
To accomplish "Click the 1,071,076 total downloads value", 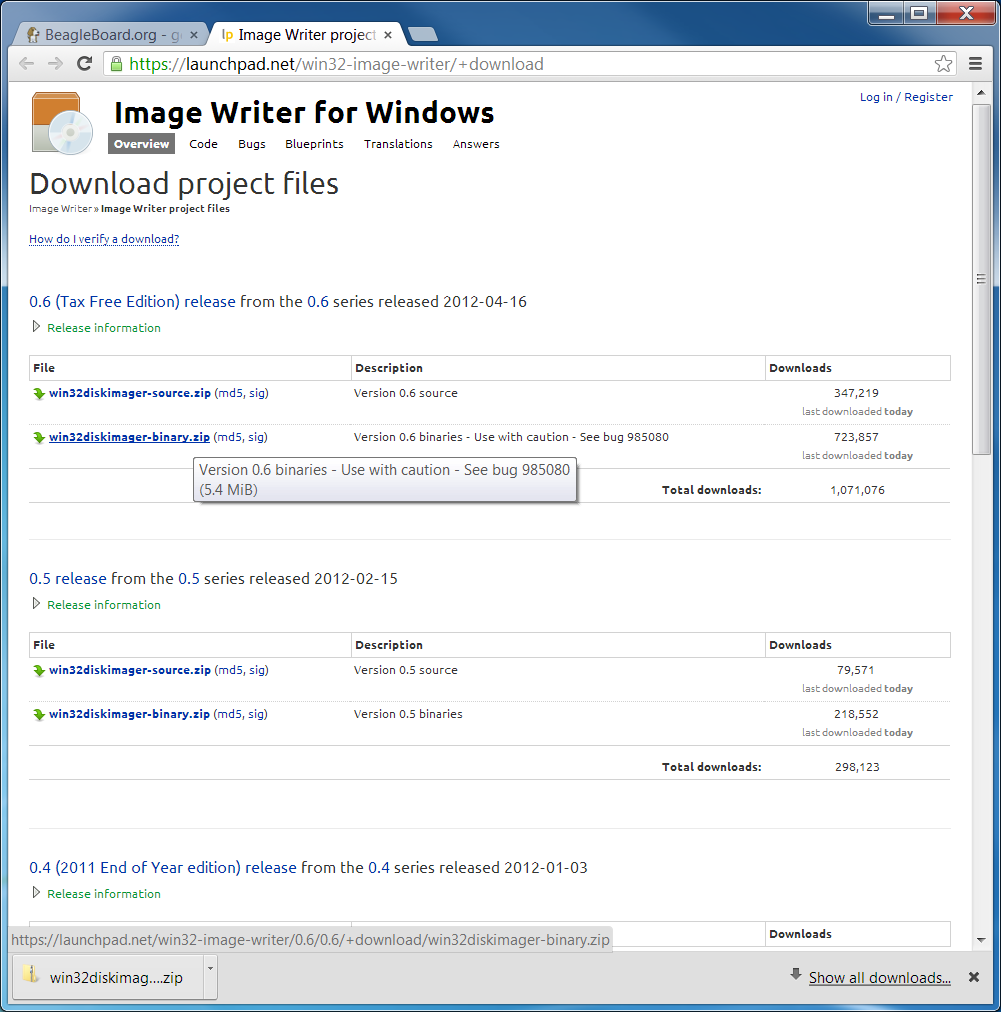I will point(857,490).
